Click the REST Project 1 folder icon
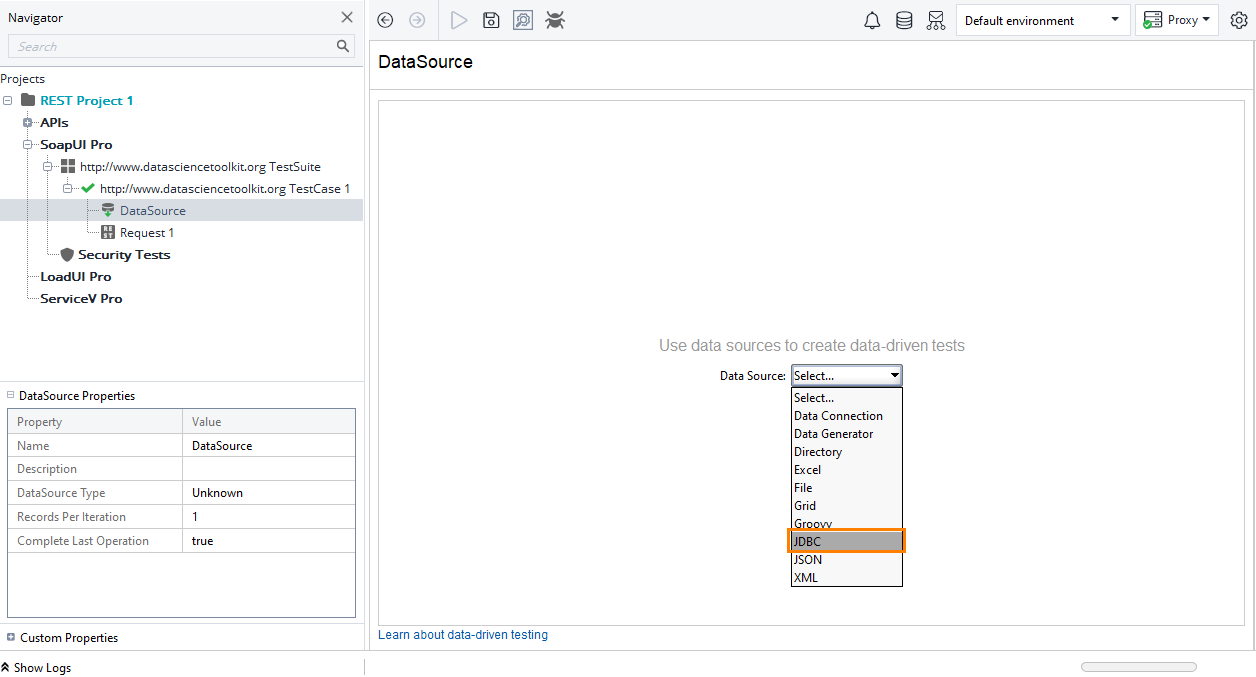Screen dimensions: 1256x677 coord(28,100)
